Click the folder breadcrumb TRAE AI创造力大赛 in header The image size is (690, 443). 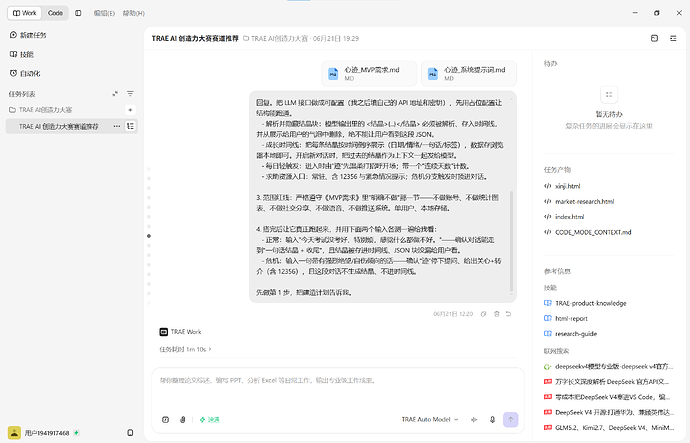point(275,38)
